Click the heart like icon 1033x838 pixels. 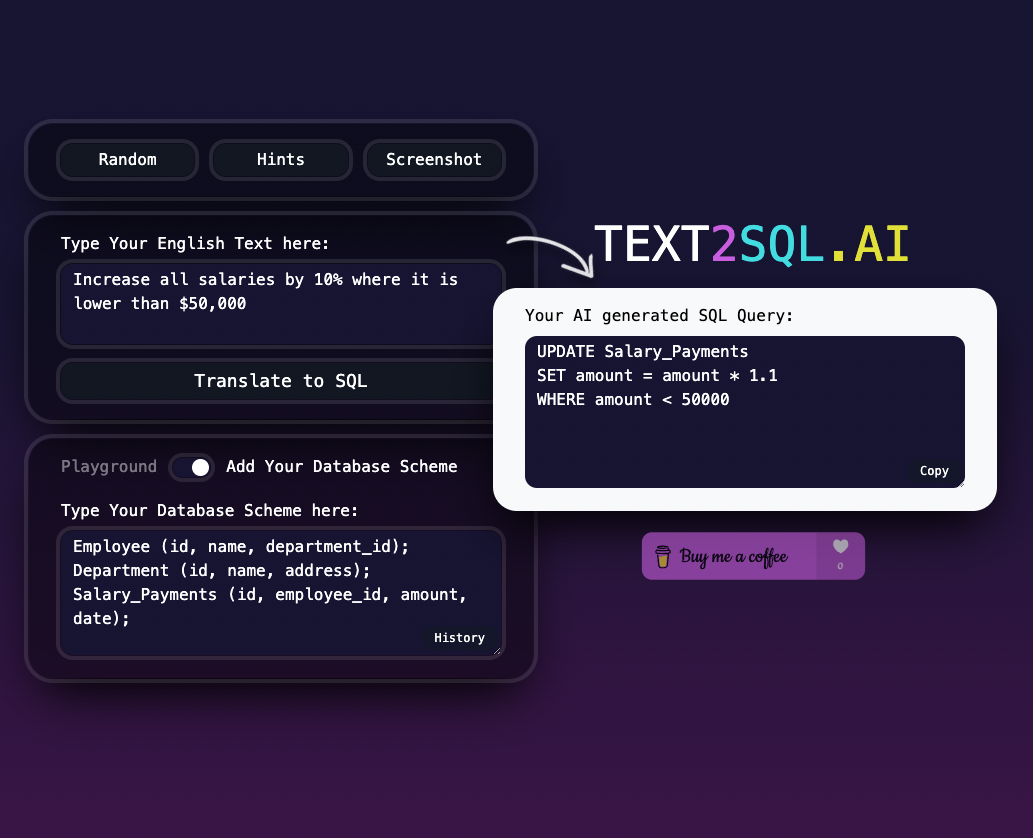click(x=840, y=547)
